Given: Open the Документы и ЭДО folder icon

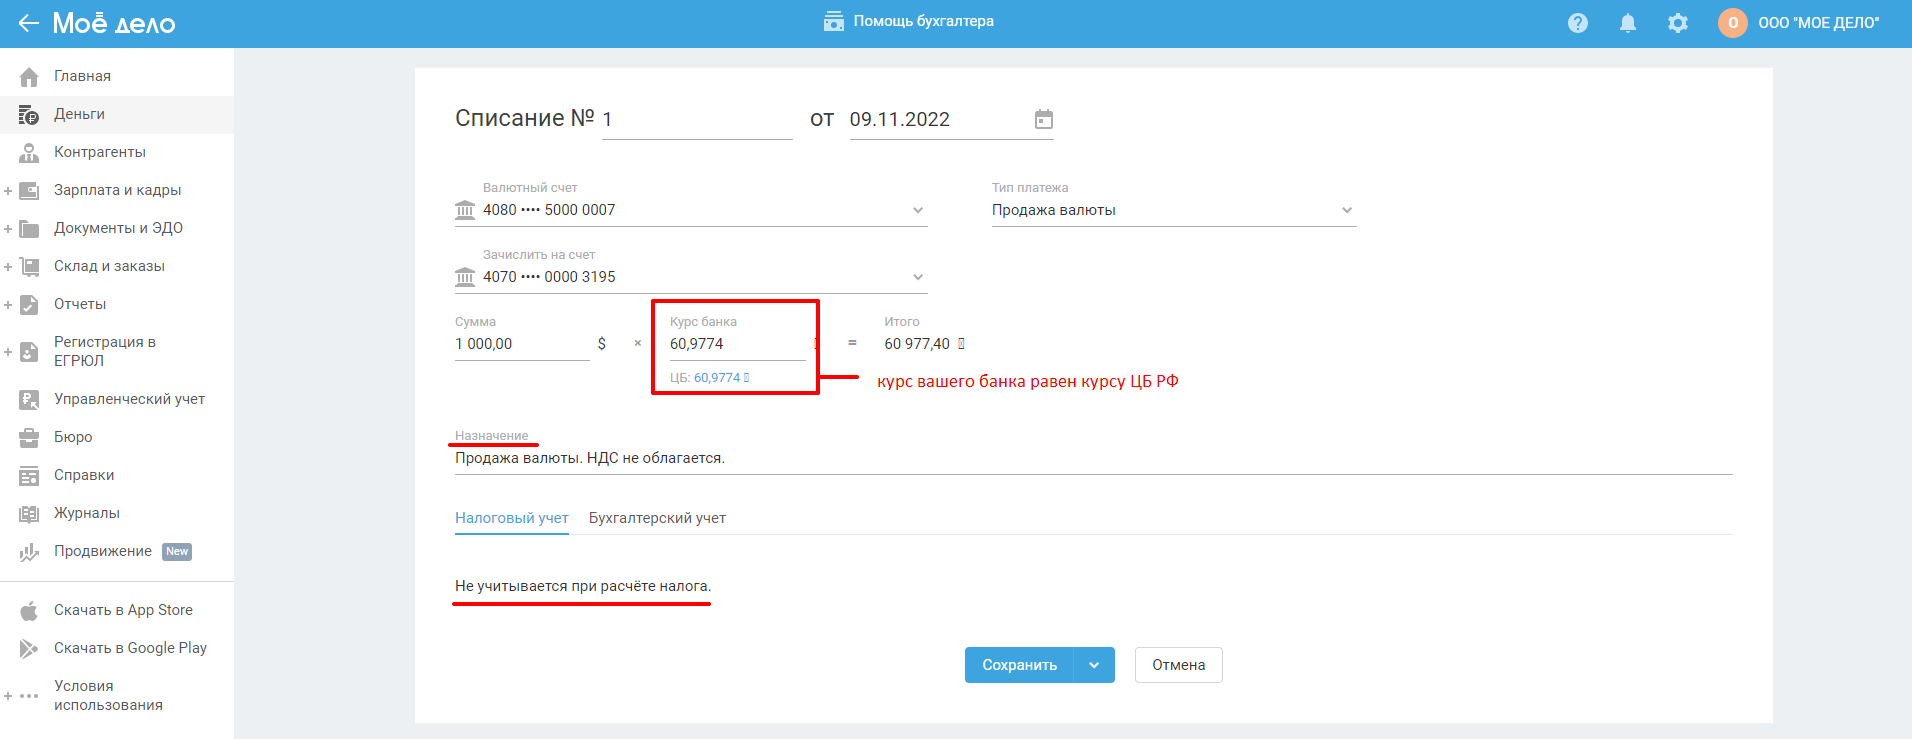Looking at the screenshot, I should pos(29,229).
